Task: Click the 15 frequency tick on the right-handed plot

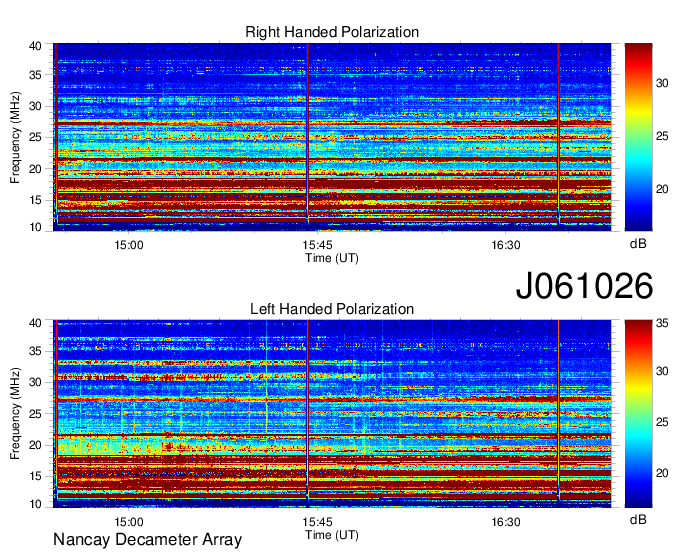Action: (x=35, y=200)
